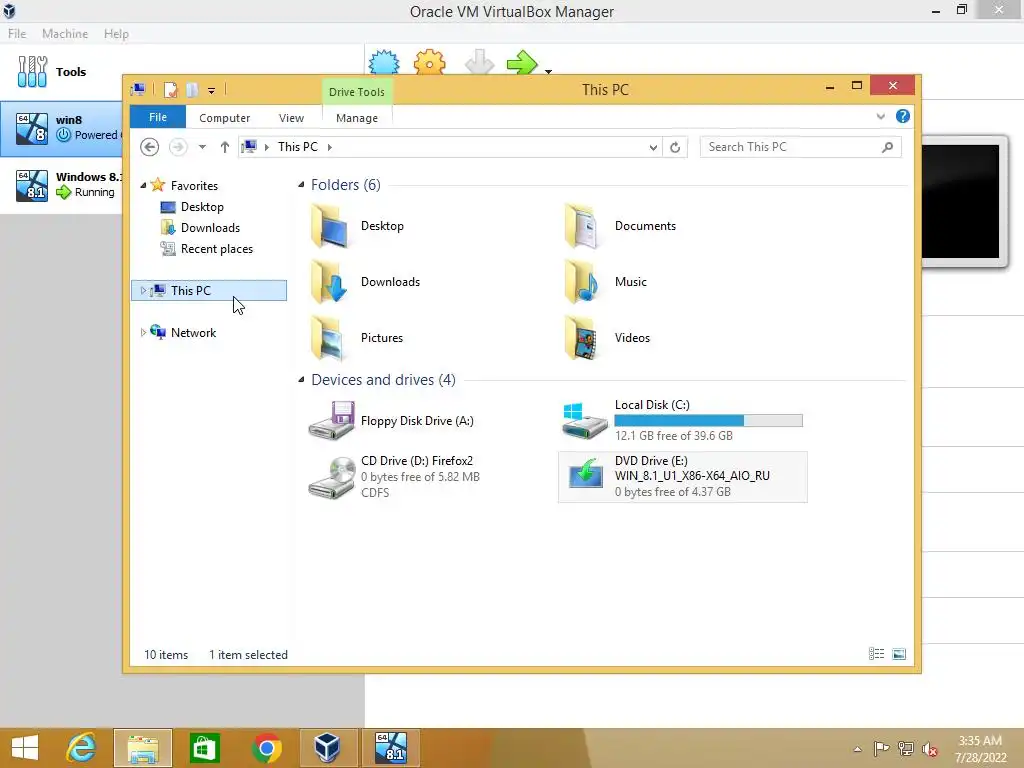Image resolution: width=1024 pixels, height=768 pixels.
Task: Switch to the View ribbon tab
Action: pos(291,118)
